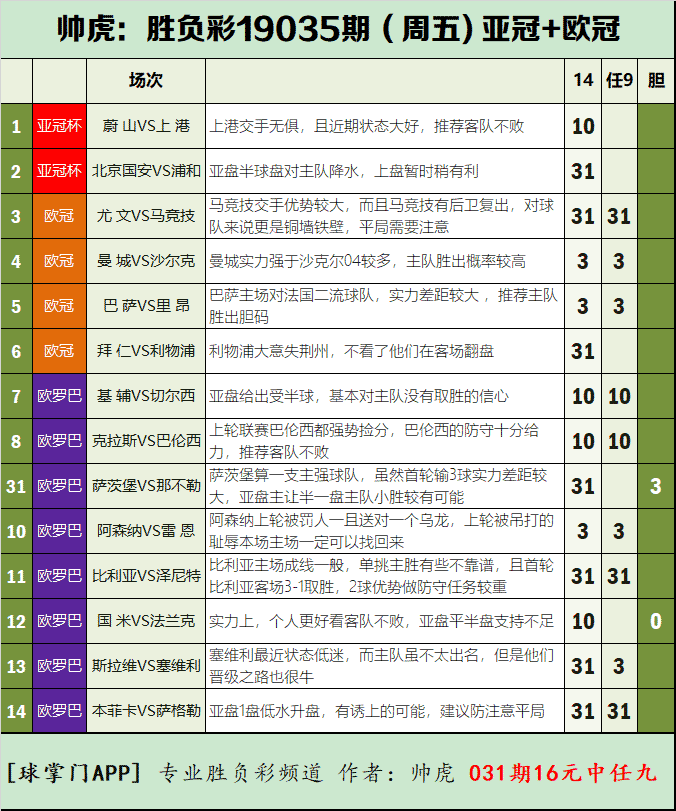
Task: Click match cell '阿森纳VS雷 恩'
Action: coord(146,531)
